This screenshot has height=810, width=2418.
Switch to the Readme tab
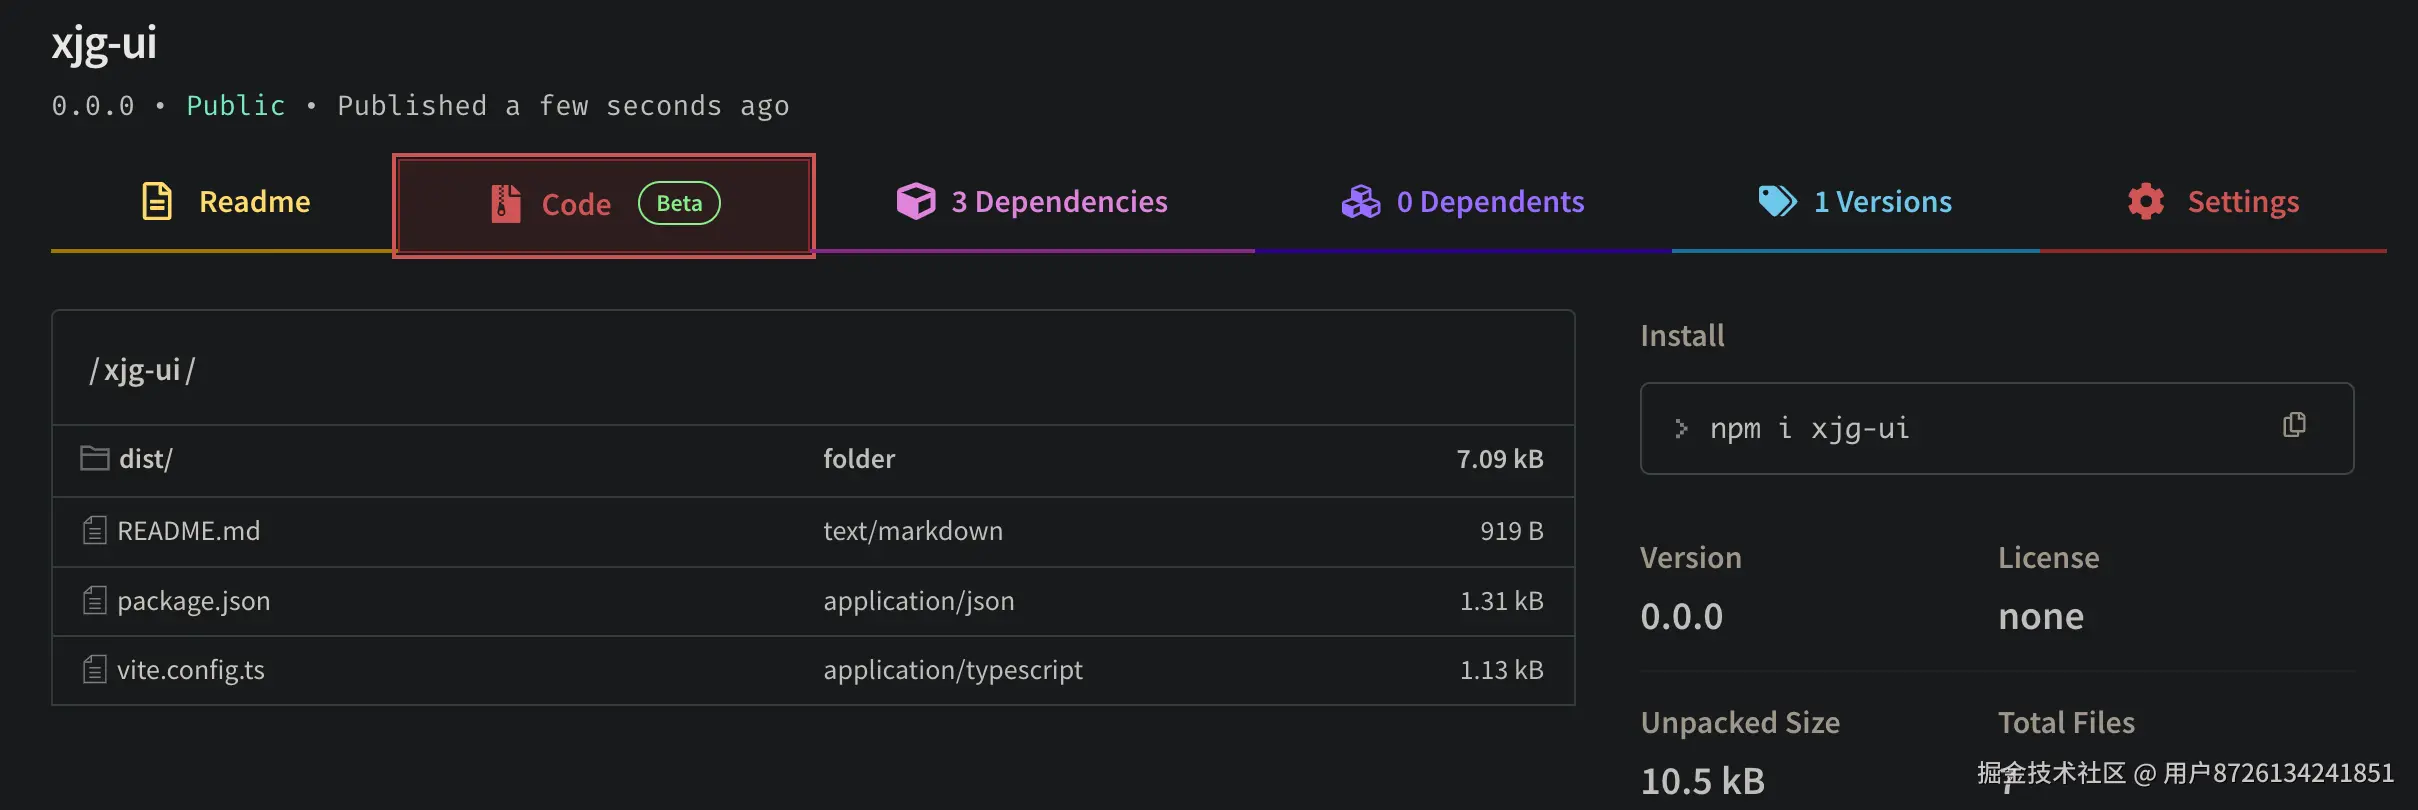254,202
